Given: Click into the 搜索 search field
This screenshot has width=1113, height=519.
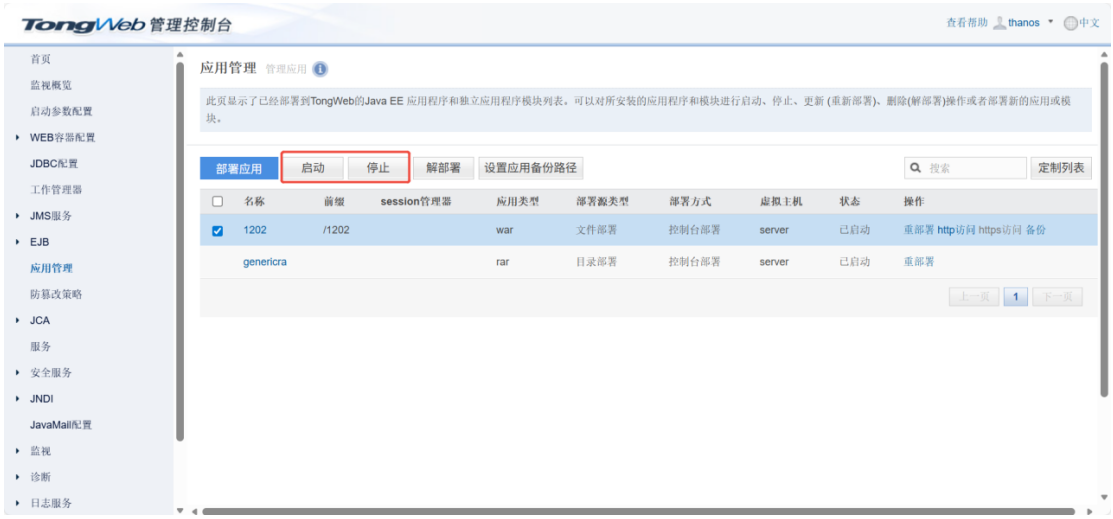Looking at the screenshot, I should click(x=972, y=168).
